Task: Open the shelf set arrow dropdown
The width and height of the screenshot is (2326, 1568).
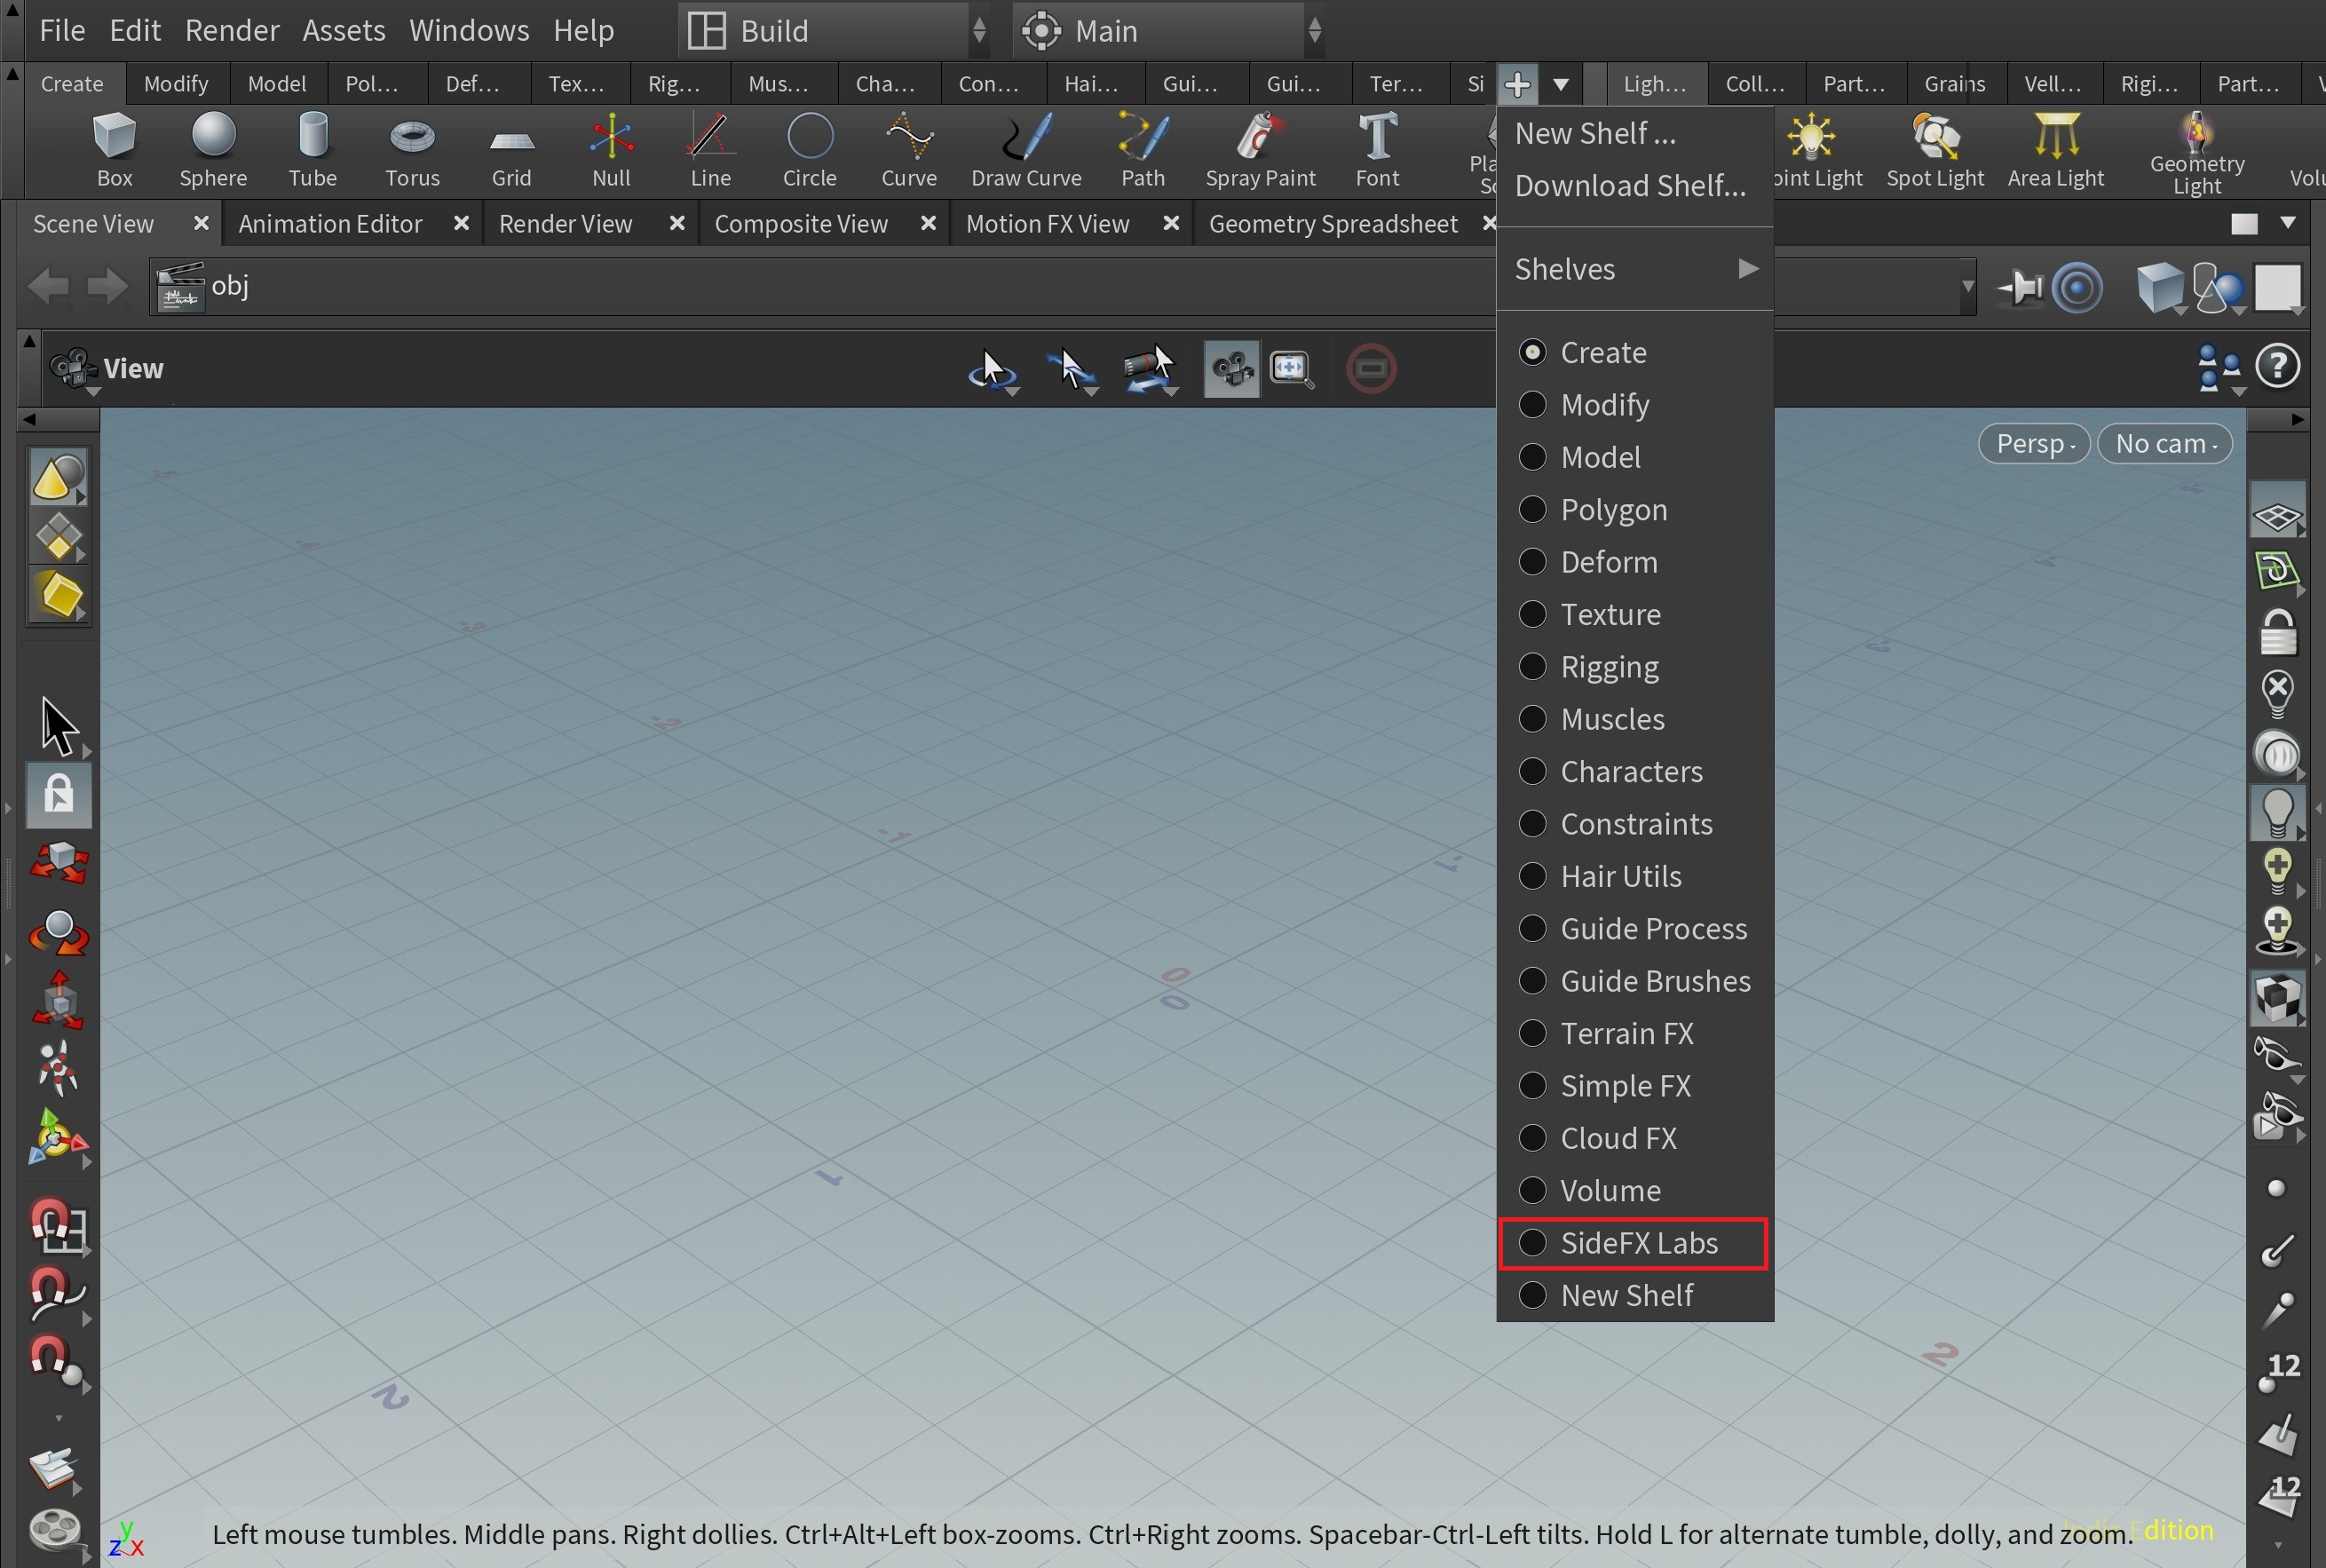Action: [x=1561, y=85]
